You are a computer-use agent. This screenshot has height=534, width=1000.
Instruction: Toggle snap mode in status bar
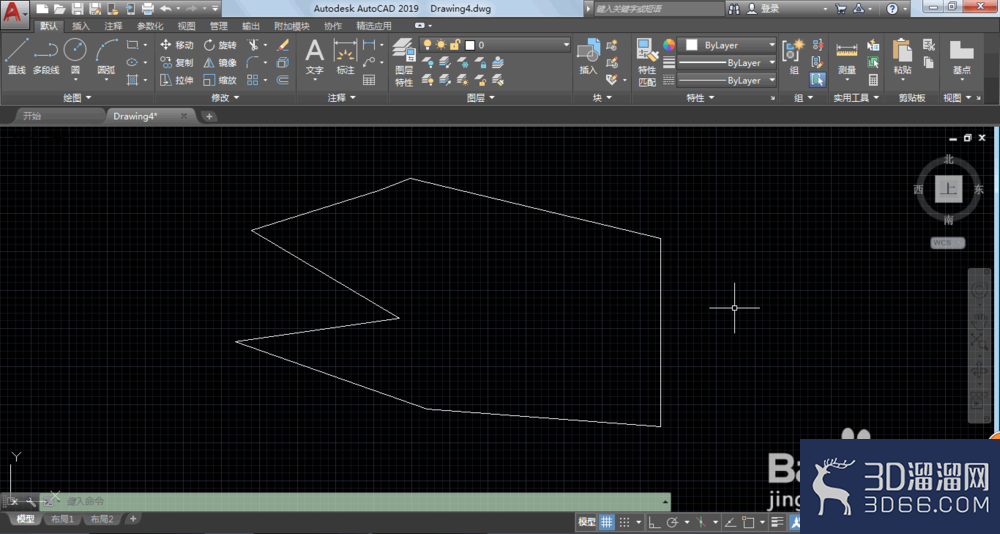click(x=625, y=522)
